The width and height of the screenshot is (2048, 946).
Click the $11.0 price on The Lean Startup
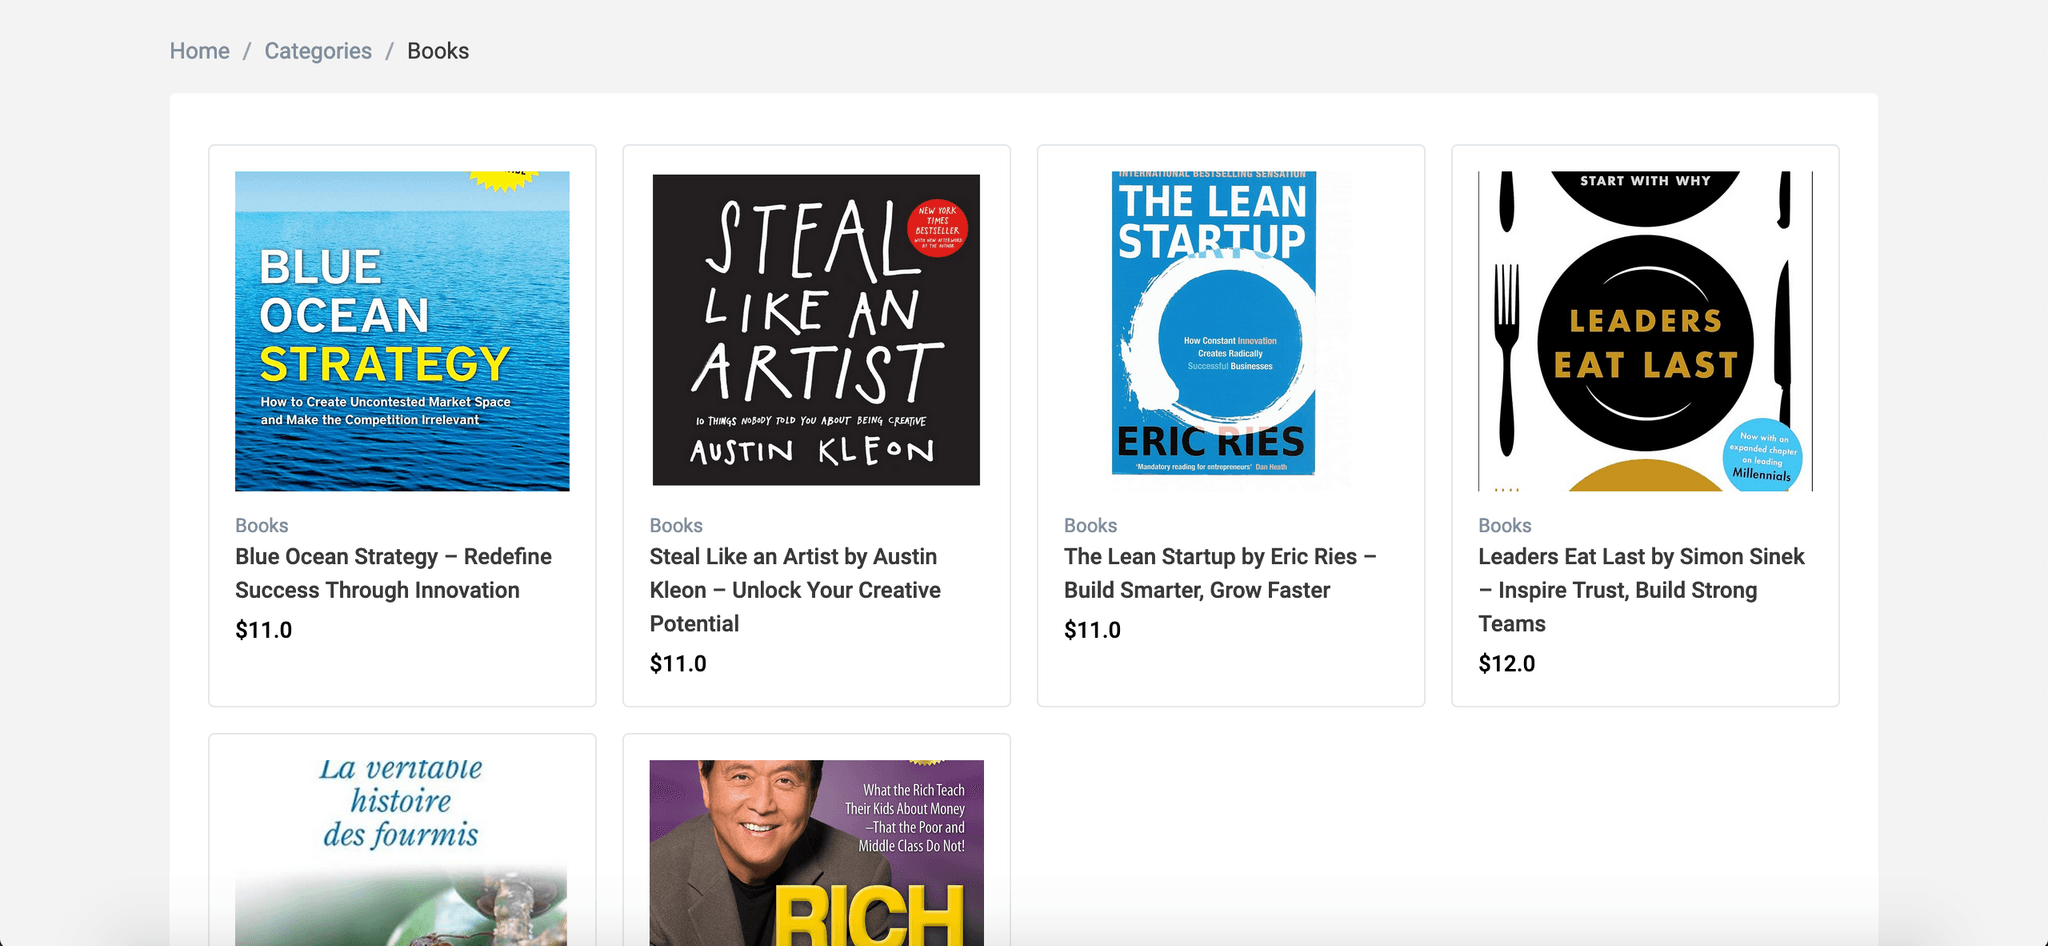pyautogui.click(x=1092, y=630)
